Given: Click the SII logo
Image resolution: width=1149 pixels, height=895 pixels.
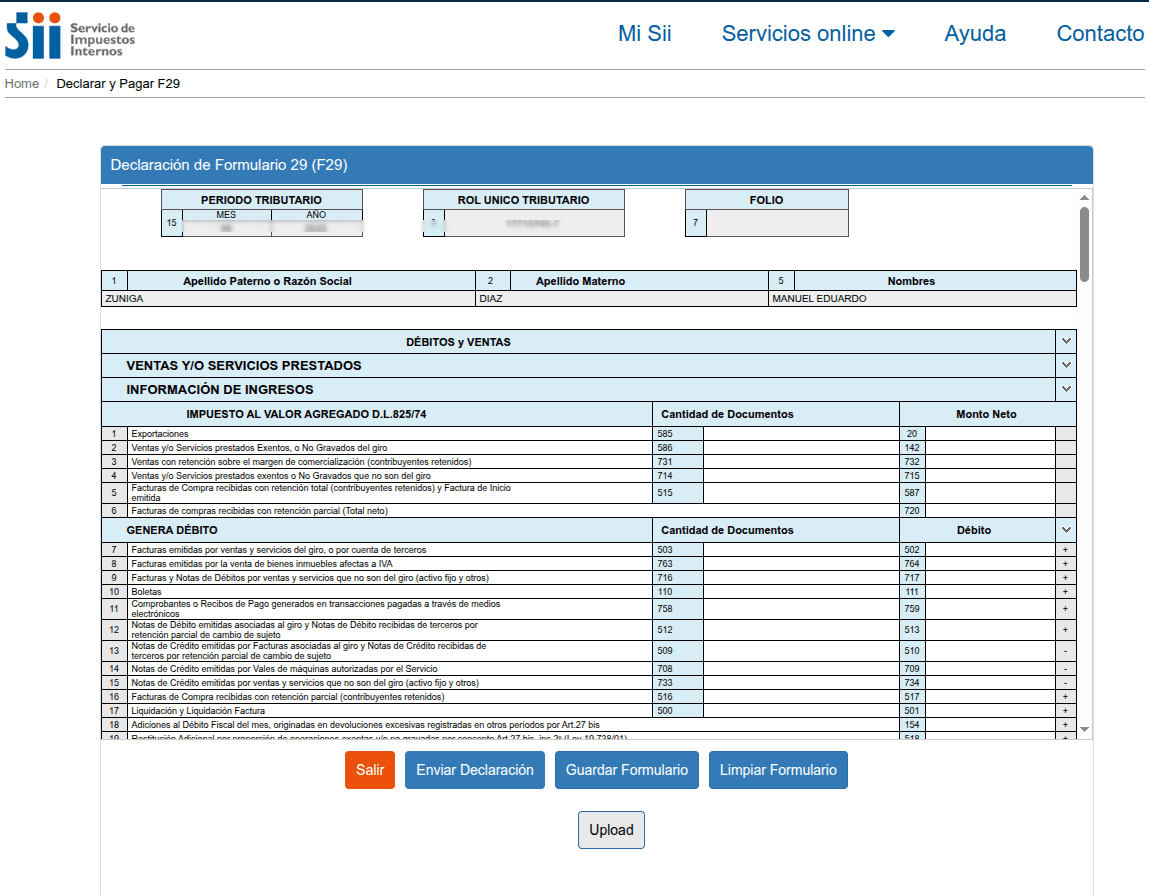Looking at the screenshot, I should (70, 36).
